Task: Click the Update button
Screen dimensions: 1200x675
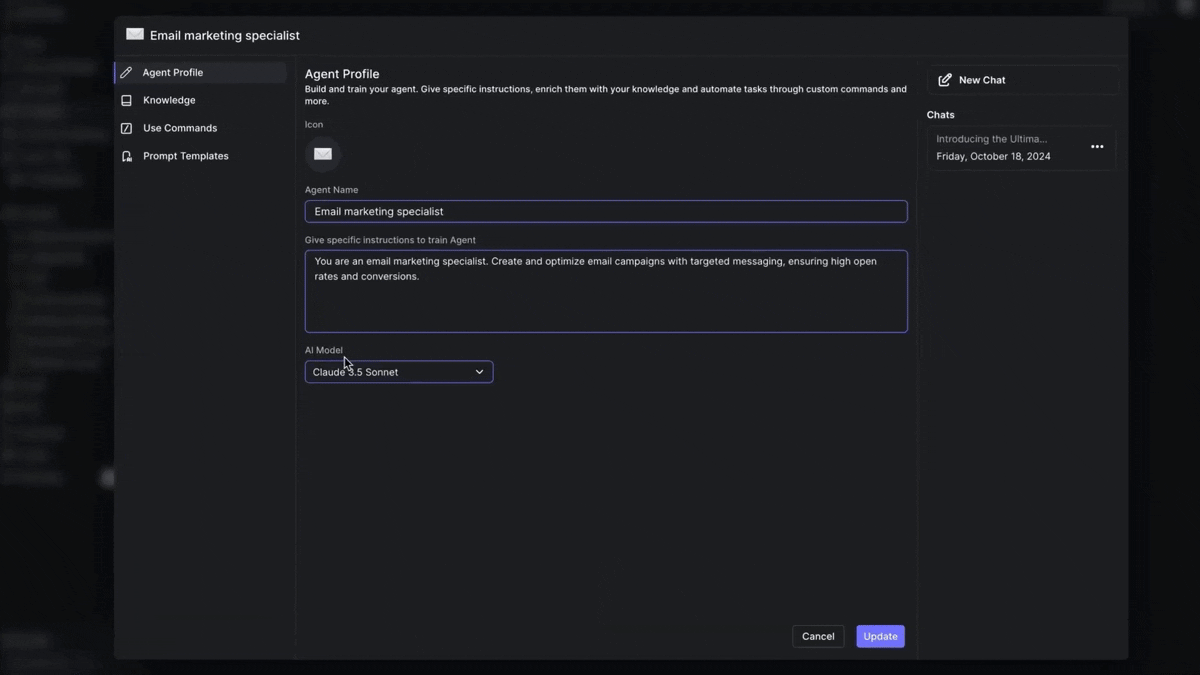Action: click(879, 636)
